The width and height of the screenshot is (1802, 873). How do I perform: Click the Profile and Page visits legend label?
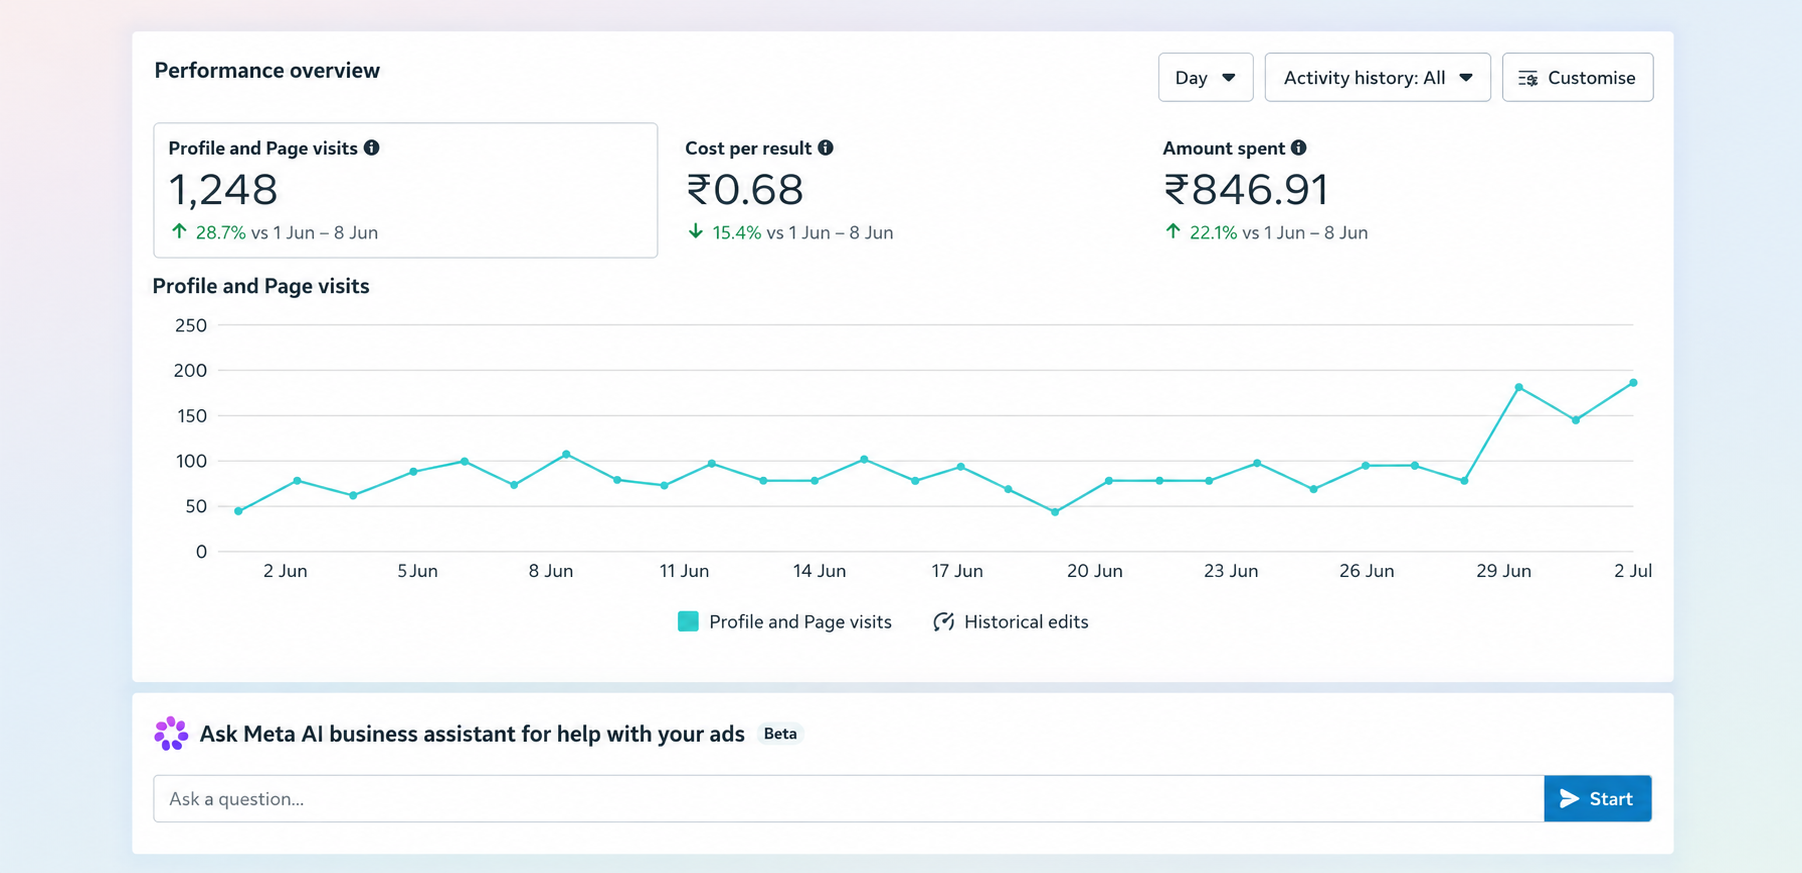click(800, 621)
